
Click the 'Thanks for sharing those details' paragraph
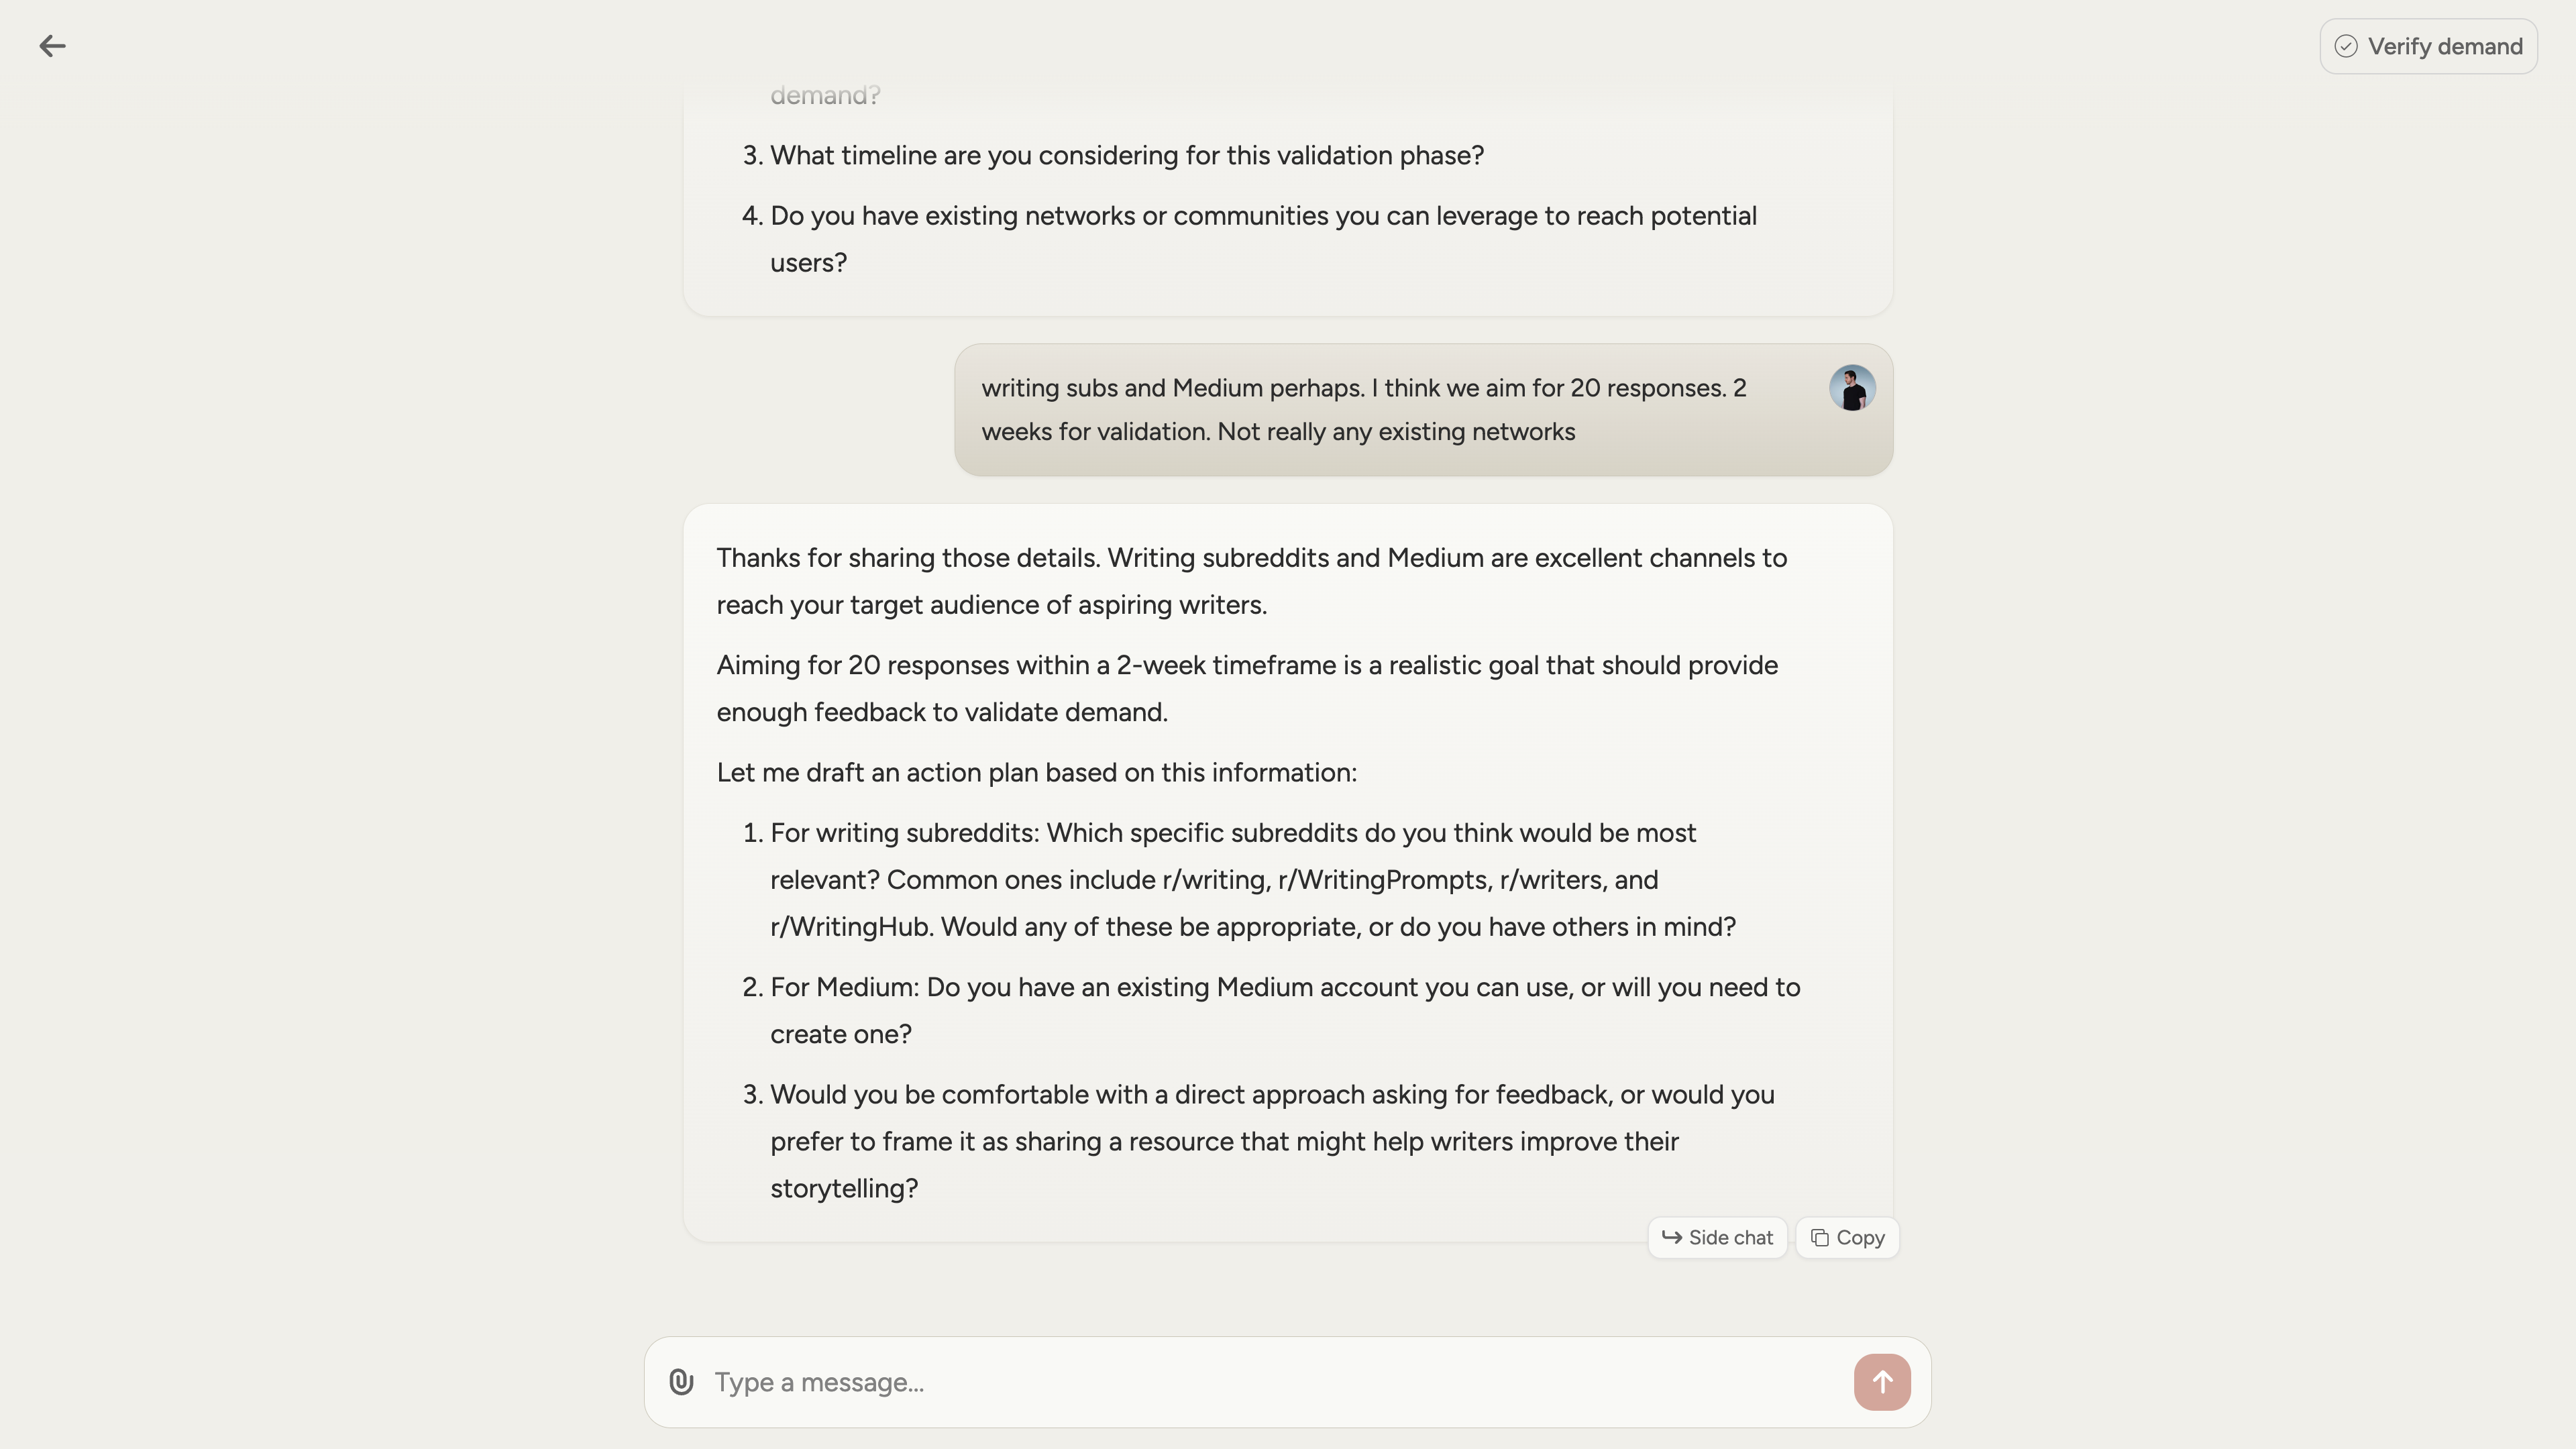coord(1252,581)
